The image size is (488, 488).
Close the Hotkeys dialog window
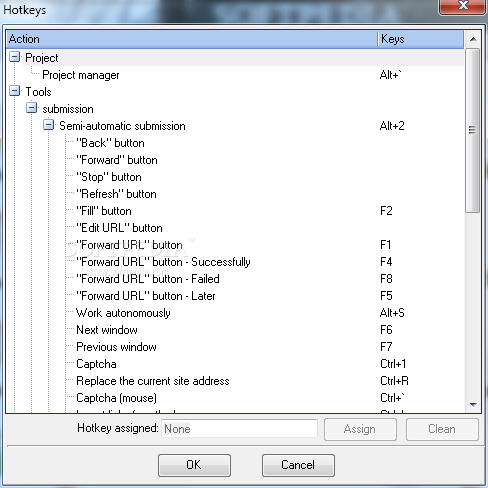[463, 6]
